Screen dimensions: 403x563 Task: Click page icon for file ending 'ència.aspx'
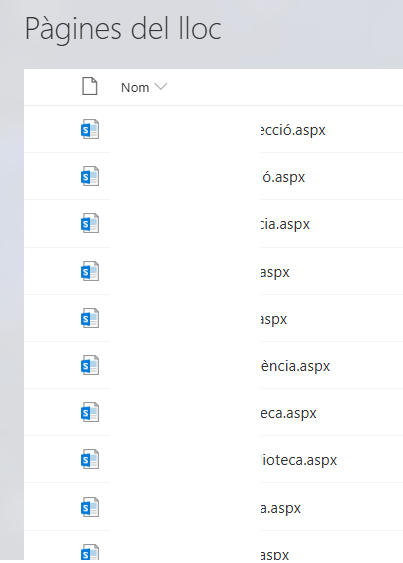[90, 365]
